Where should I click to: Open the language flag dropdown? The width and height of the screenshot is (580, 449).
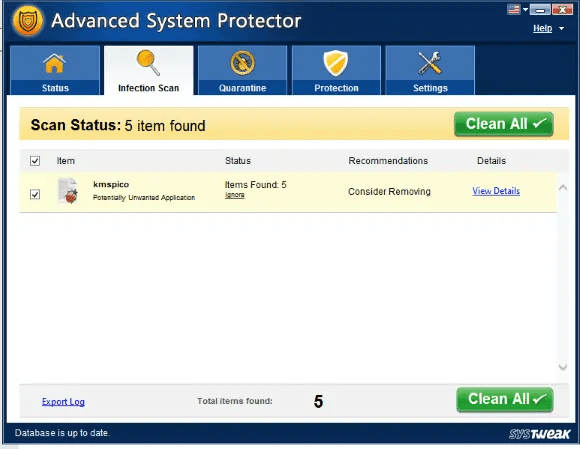(x=517, y=9)
